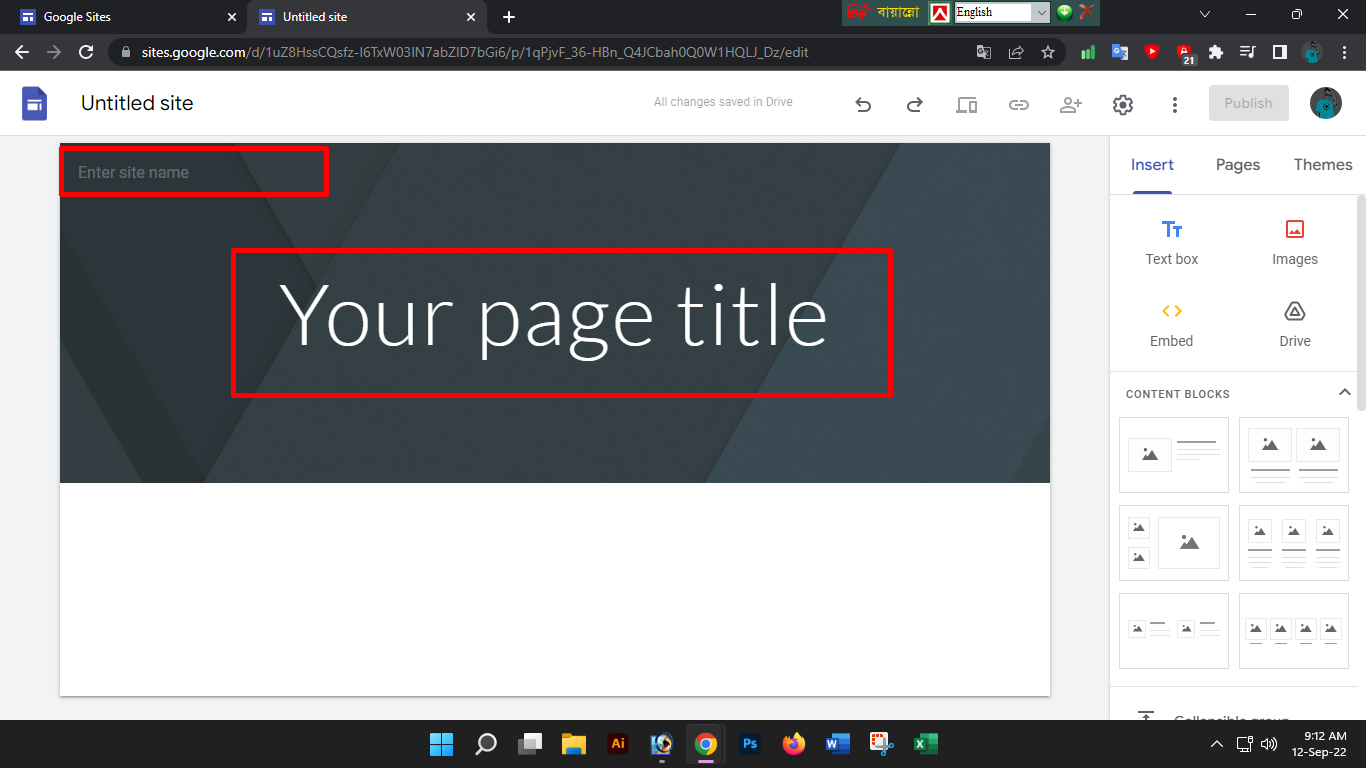Switch to the Pages tab
Viewport: 1366px width, 768px height.
click(1237, 165)
